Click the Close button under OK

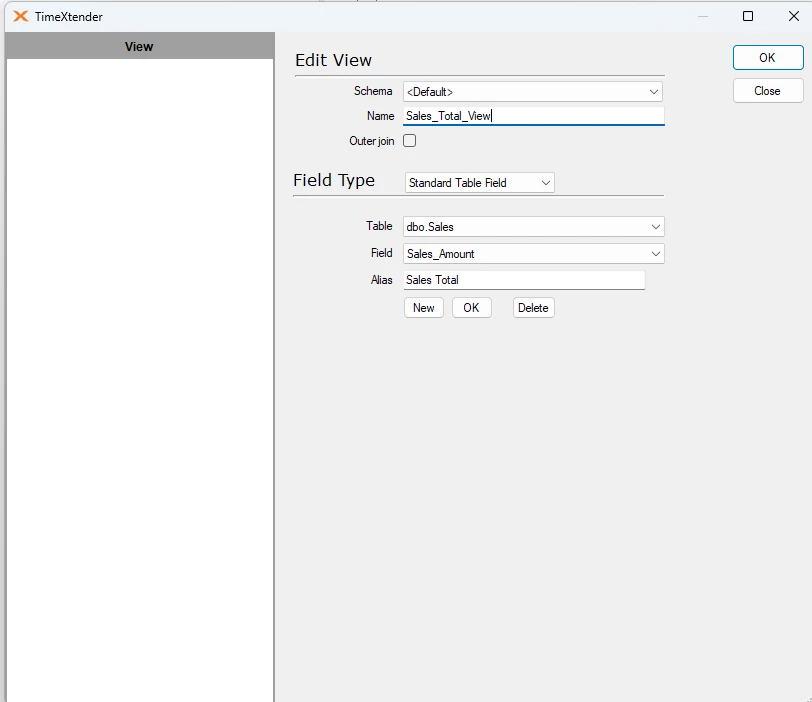768,91
